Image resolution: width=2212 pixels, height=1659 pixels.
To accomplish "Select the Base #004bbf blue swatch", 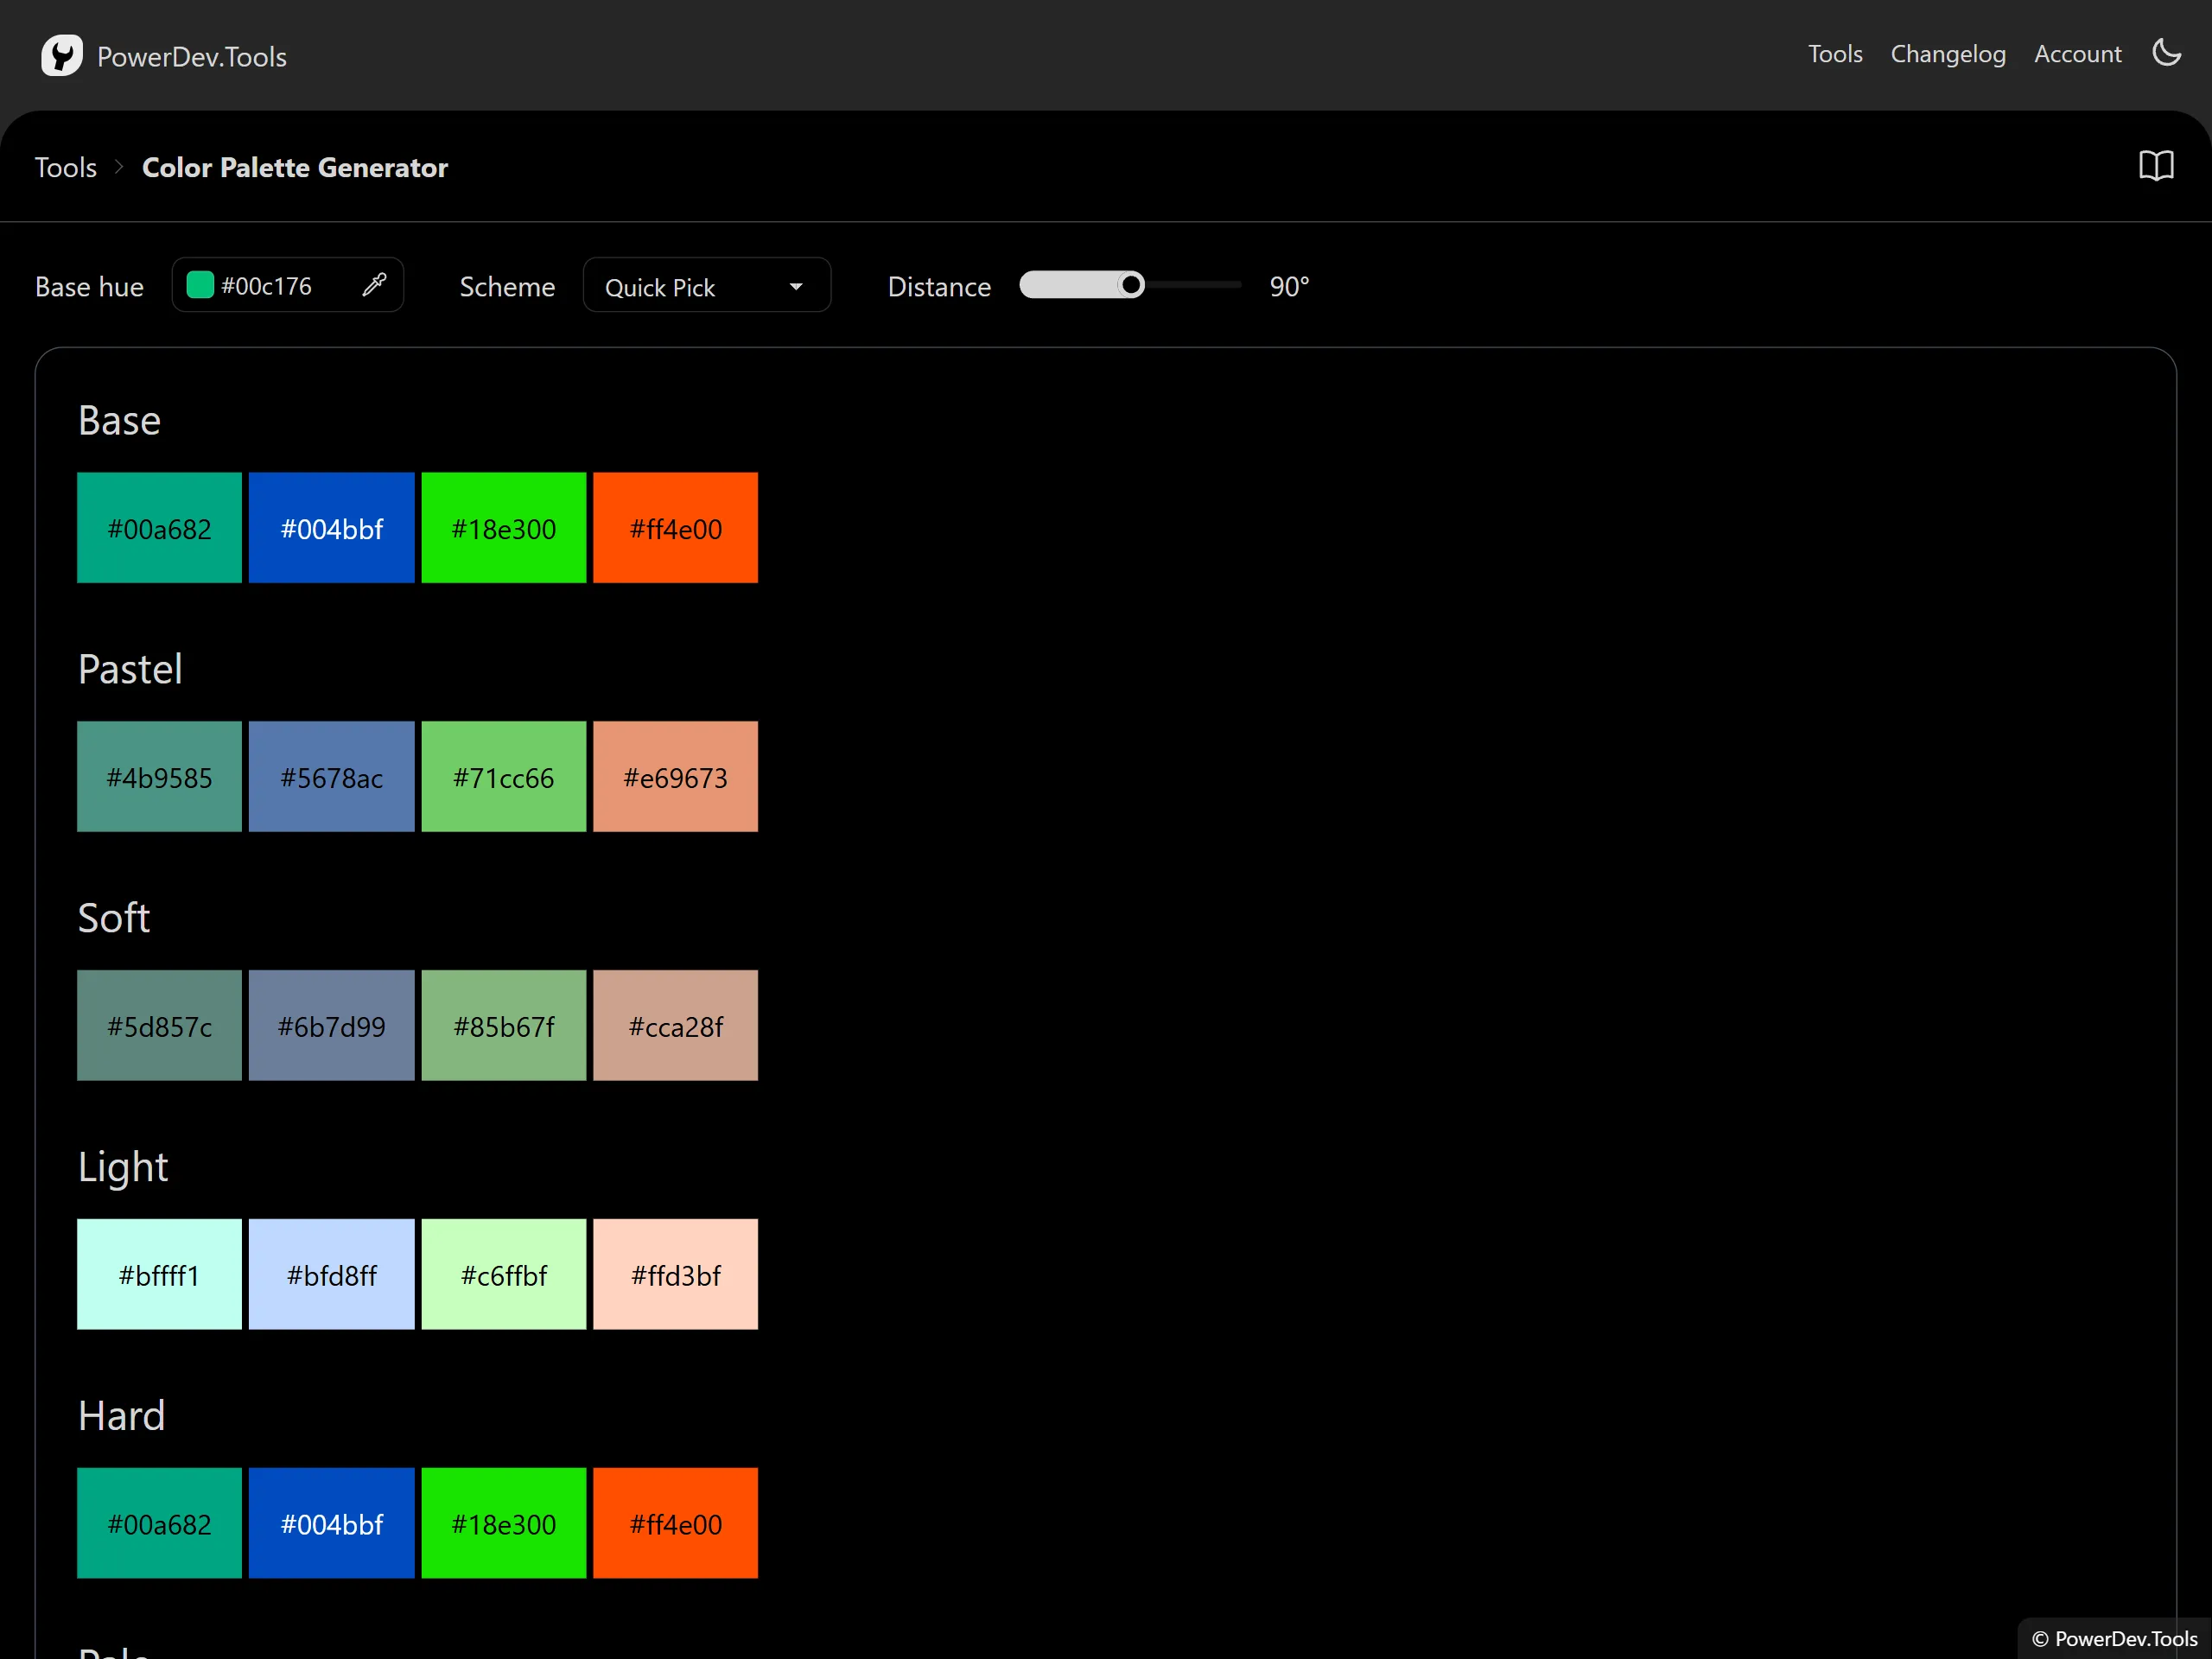I will tap(331, 528).
